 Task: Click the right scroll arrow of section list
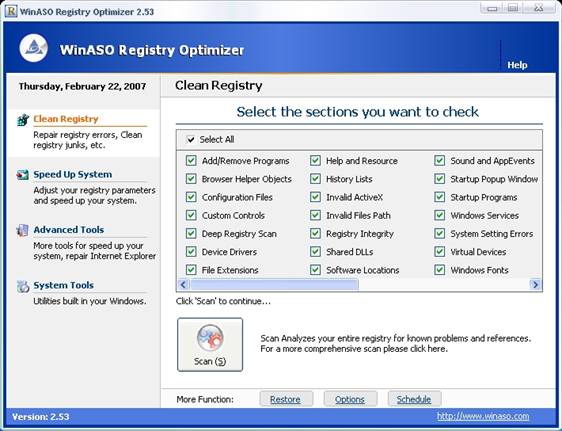[x=535, y=285]
